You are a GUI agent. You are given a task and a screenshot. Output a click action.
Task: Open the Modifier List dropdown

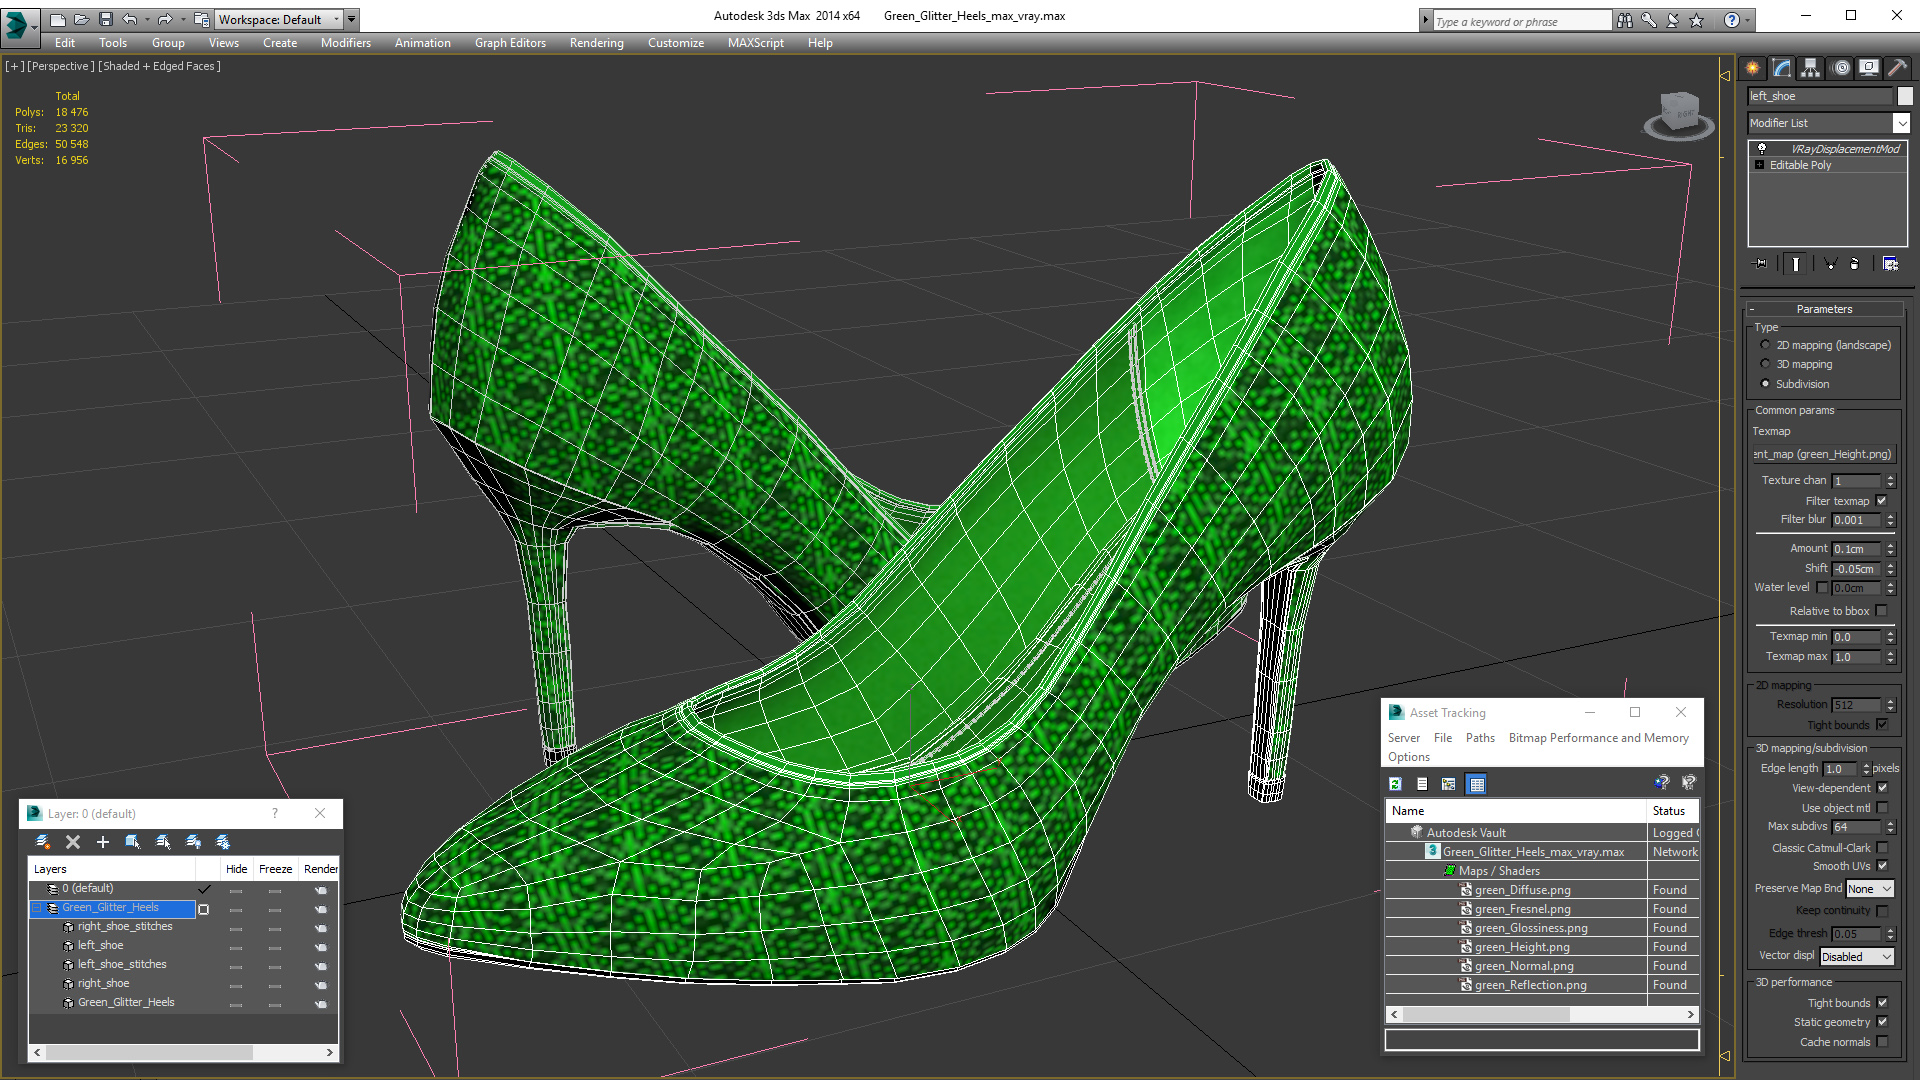tap(1901, 123)
